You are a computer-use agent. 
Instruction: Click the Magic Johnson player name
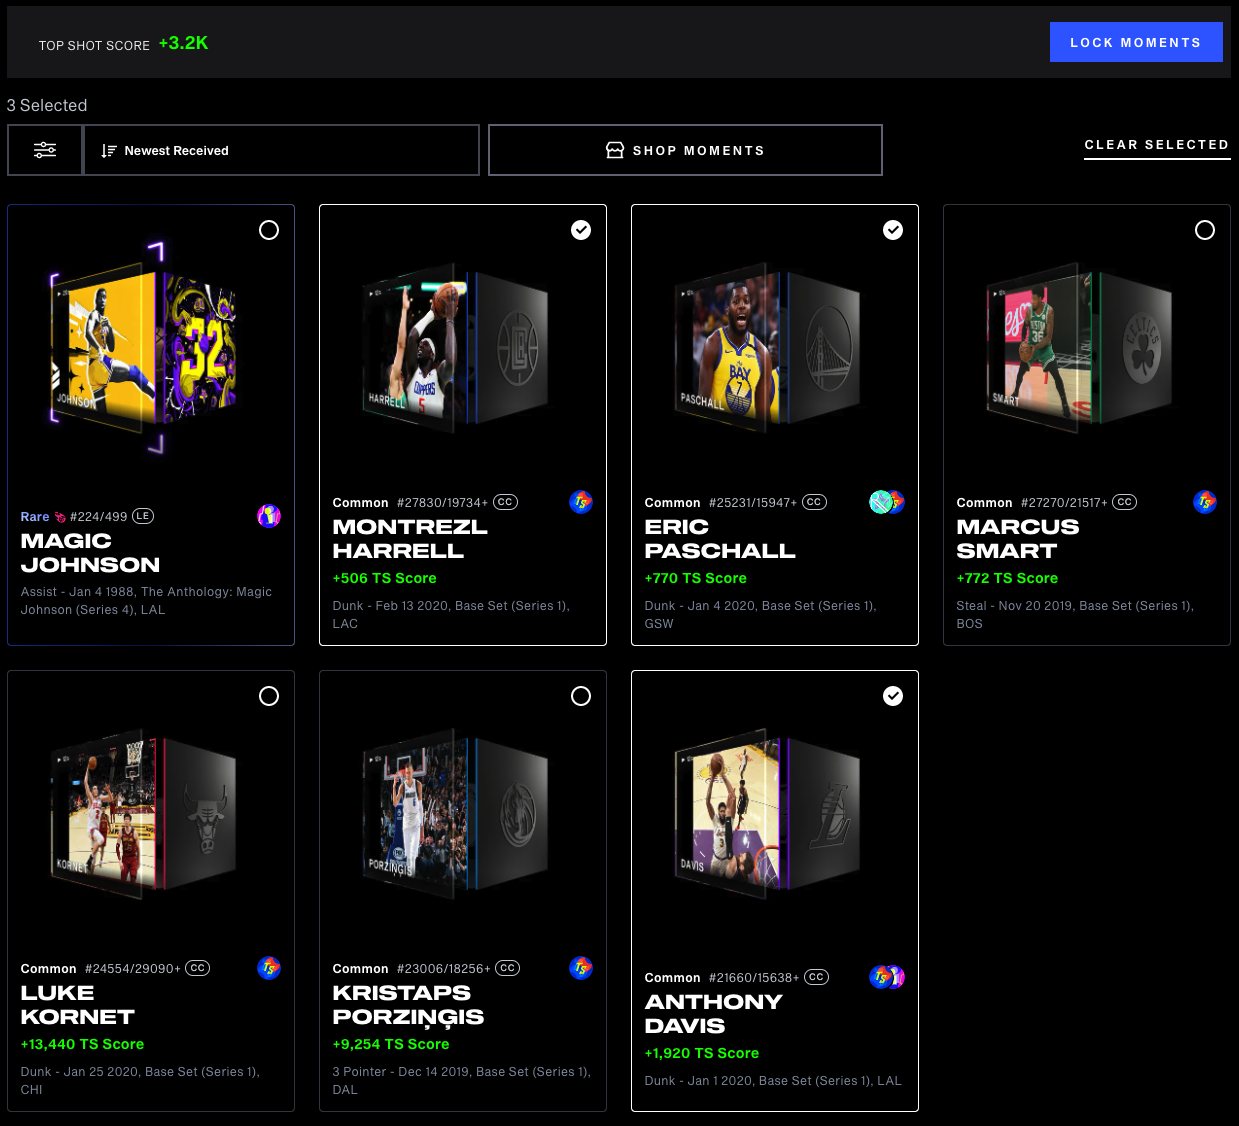90,553
